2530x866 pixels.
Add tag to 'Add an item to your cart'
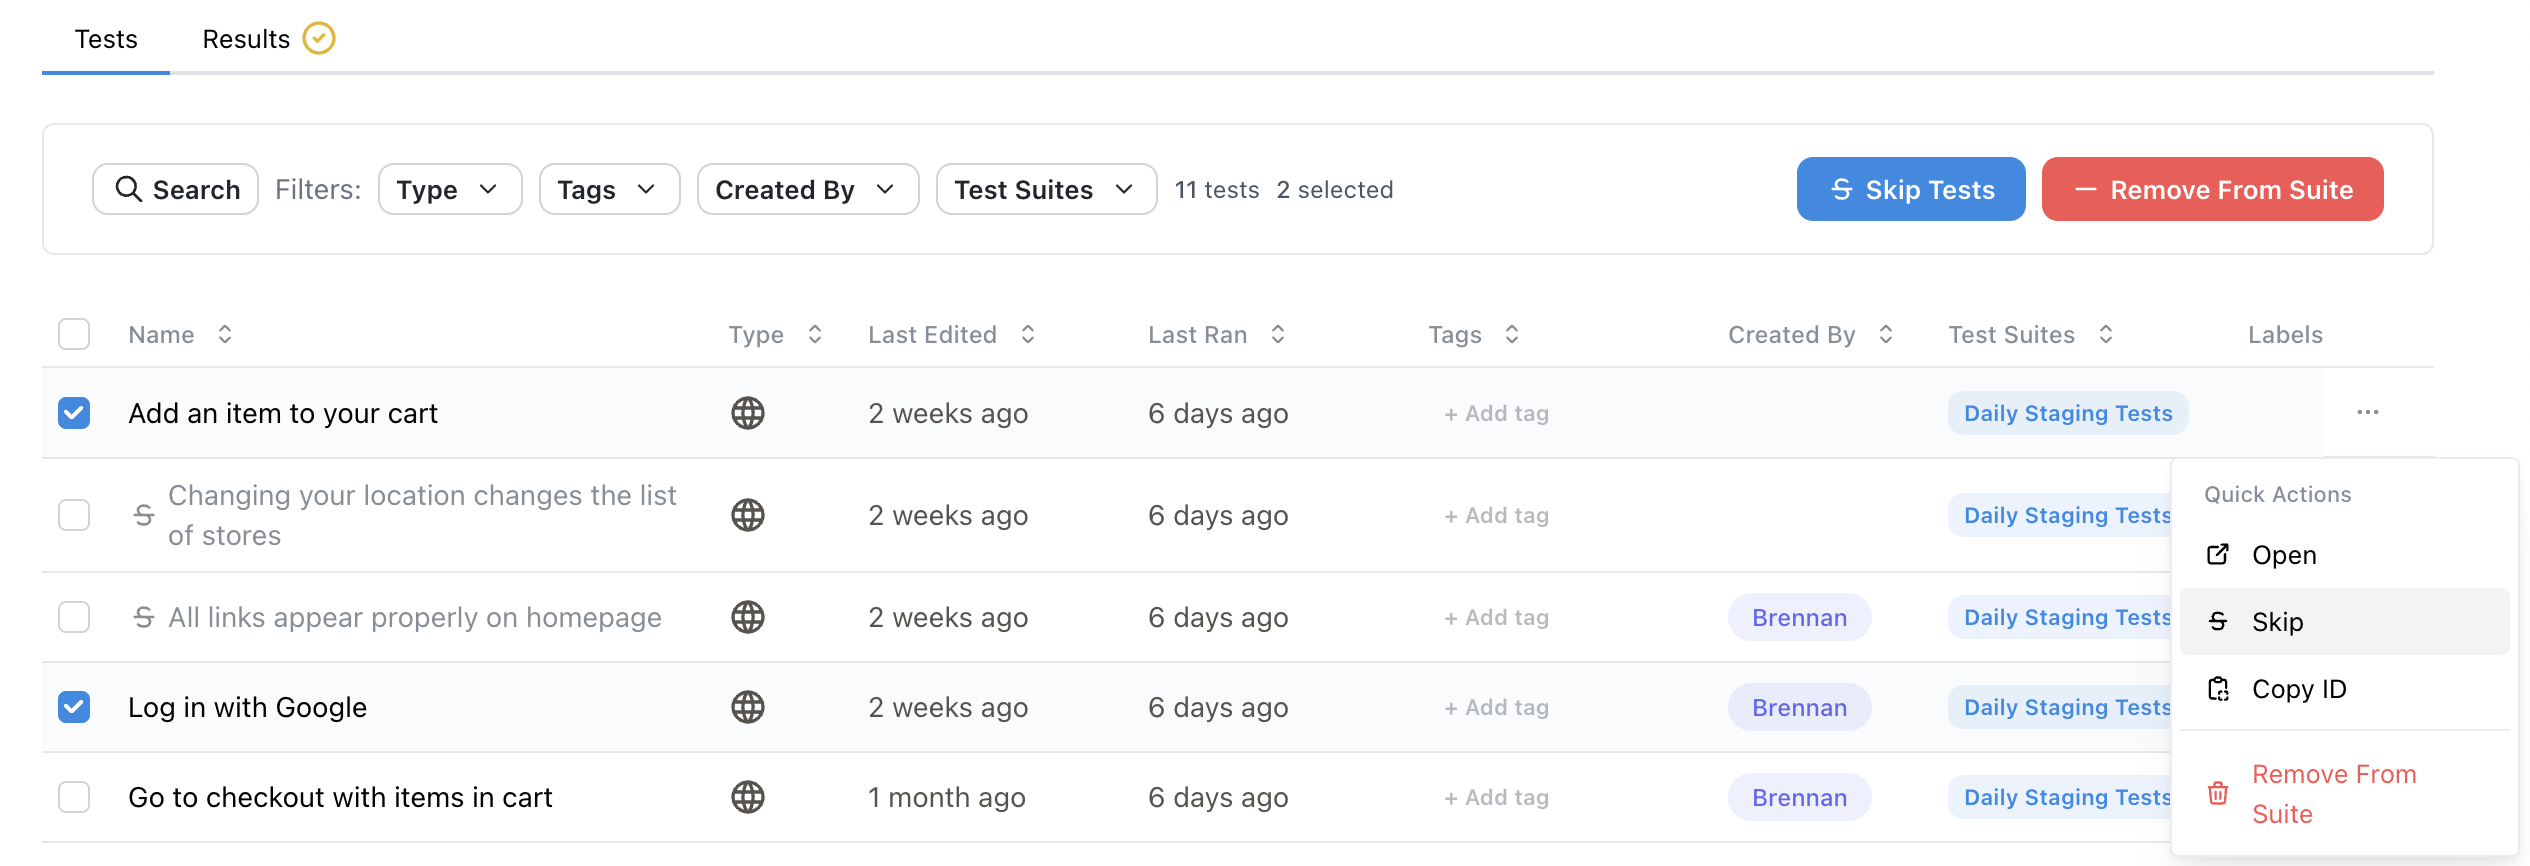pyautogui.click(x=1496, y=413)
